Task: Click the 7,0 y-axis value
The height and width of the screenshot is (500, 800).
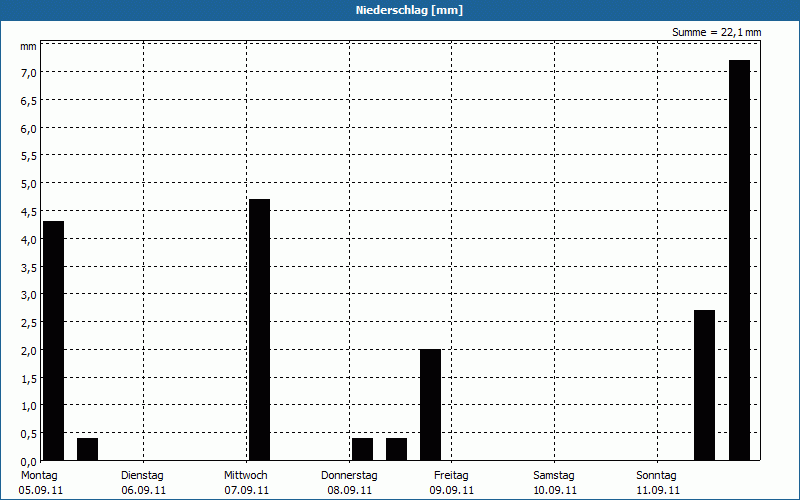Action: point(29,73)
